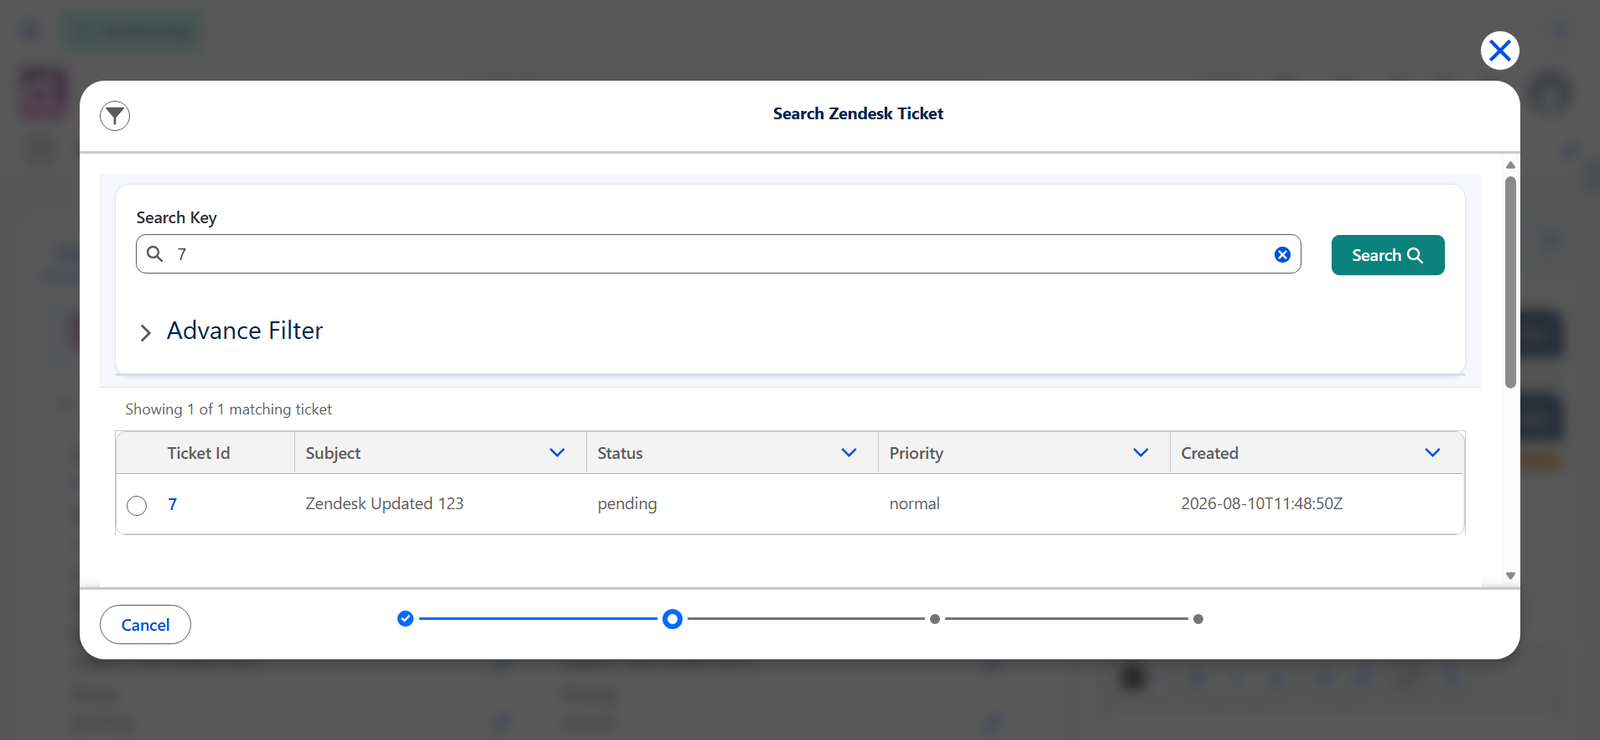Click created date '2026-08-10T11:48:50Z'
Viewport: 1600px width, 740px height.
[1262, 504]
